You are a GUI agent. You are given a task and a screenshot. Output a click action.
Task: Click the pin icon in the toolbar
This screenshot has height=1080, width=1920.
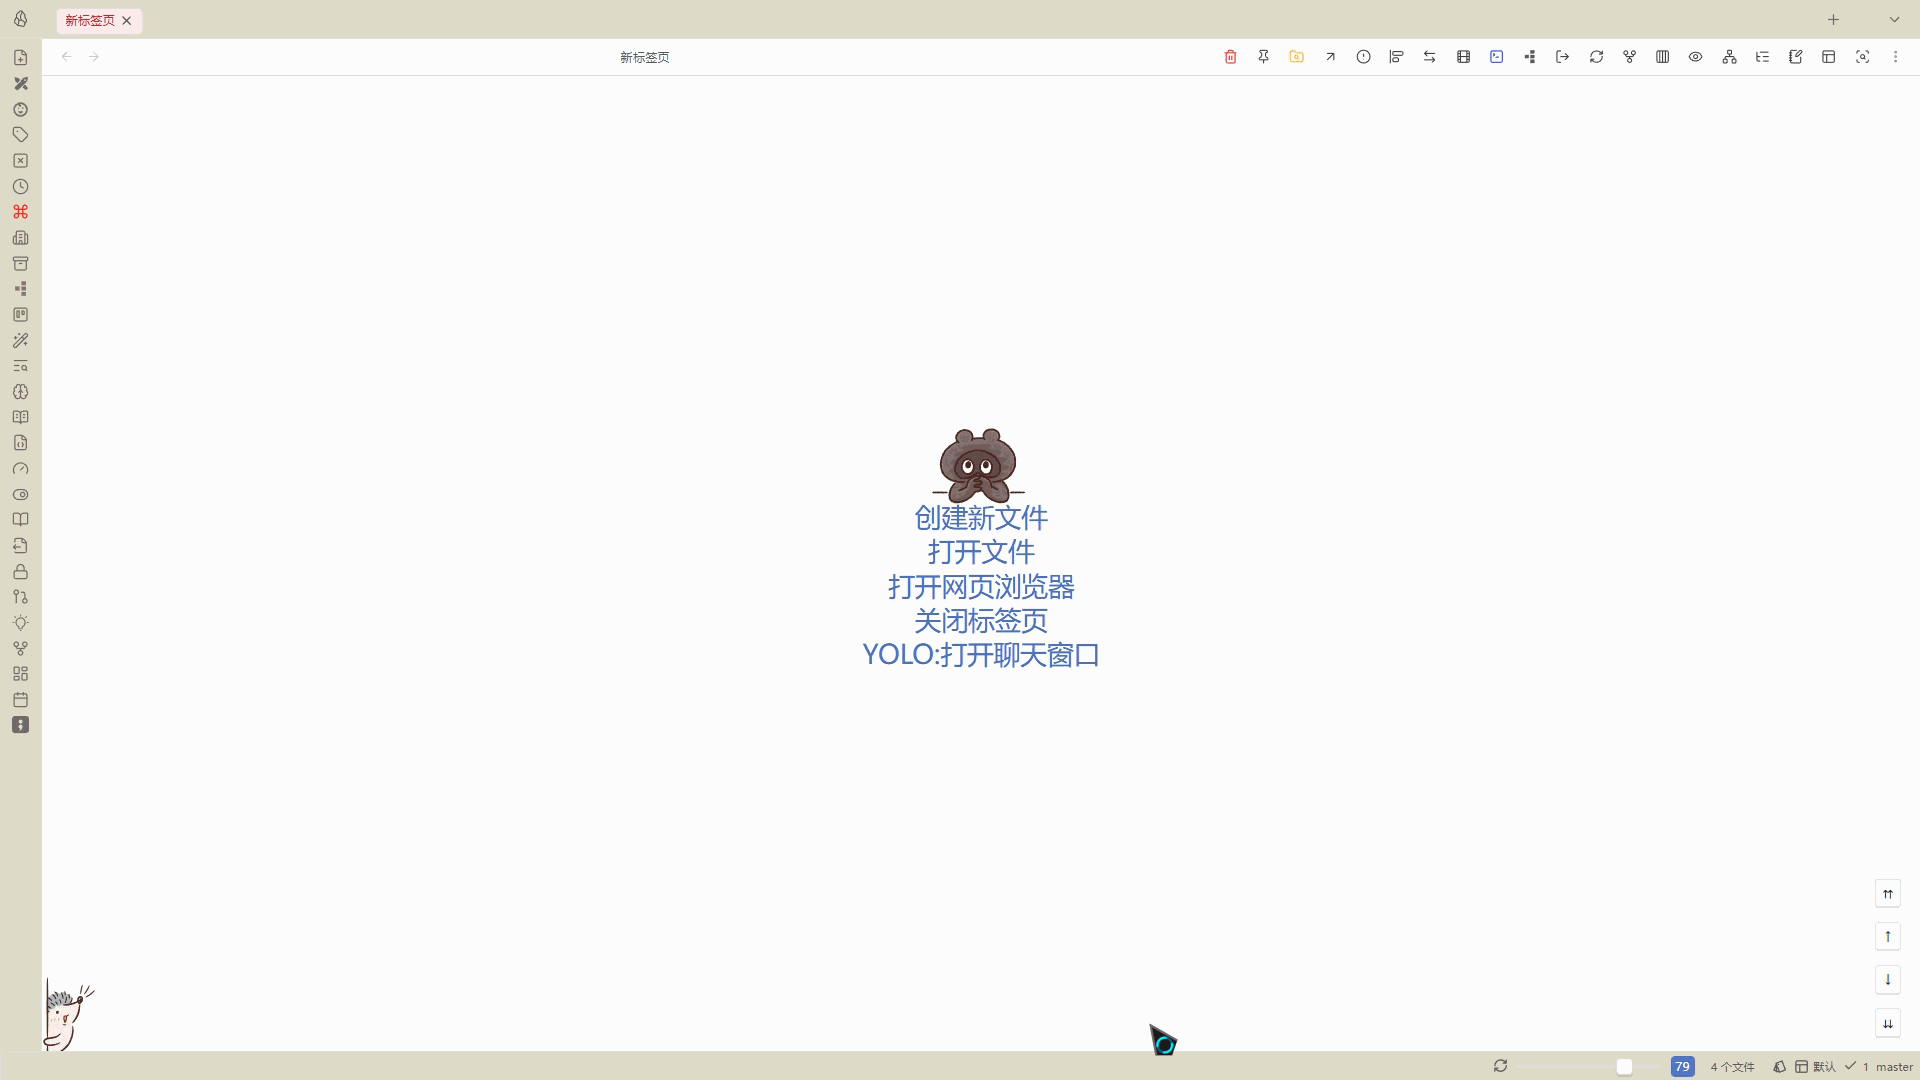click(x=1264, y=57)
